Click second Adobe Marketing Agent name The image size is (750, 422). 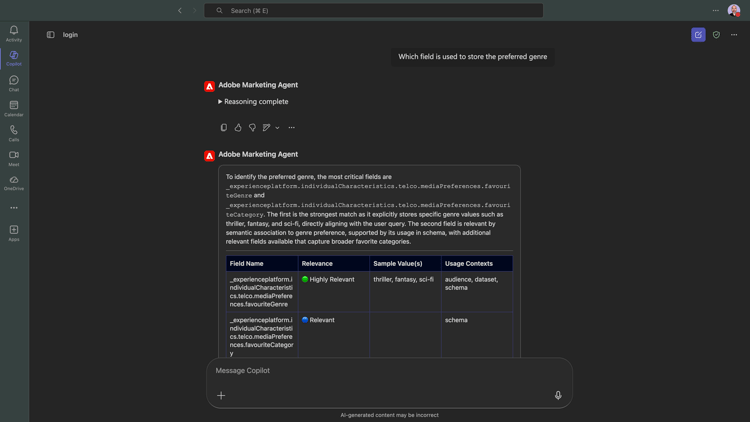258,154
